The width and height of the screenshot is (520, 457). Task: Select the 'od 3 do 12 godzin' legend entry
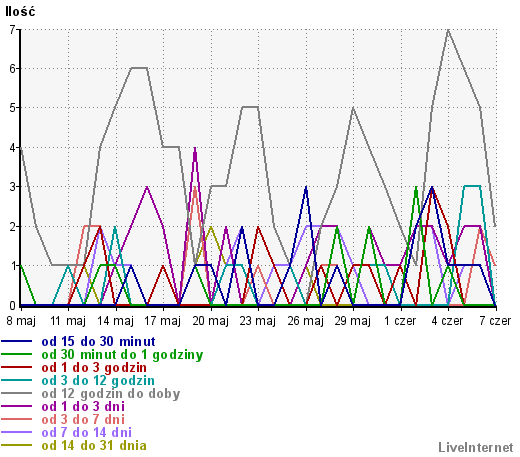(98, 381)
